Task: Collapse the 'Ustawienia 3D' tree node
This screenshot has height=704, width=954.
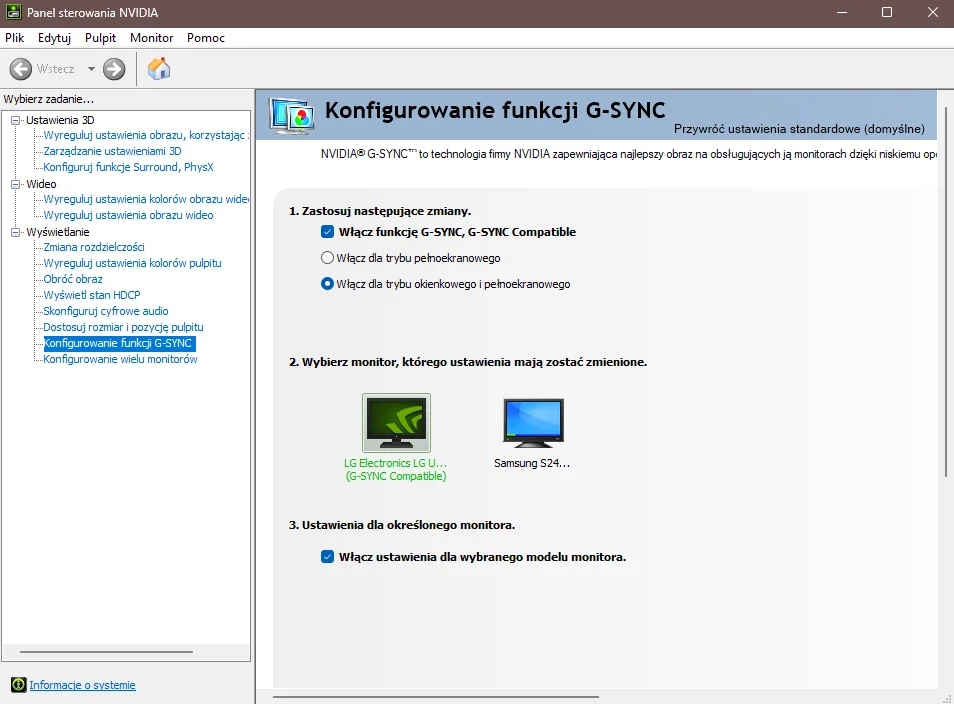Action: (x=16, y=120)
